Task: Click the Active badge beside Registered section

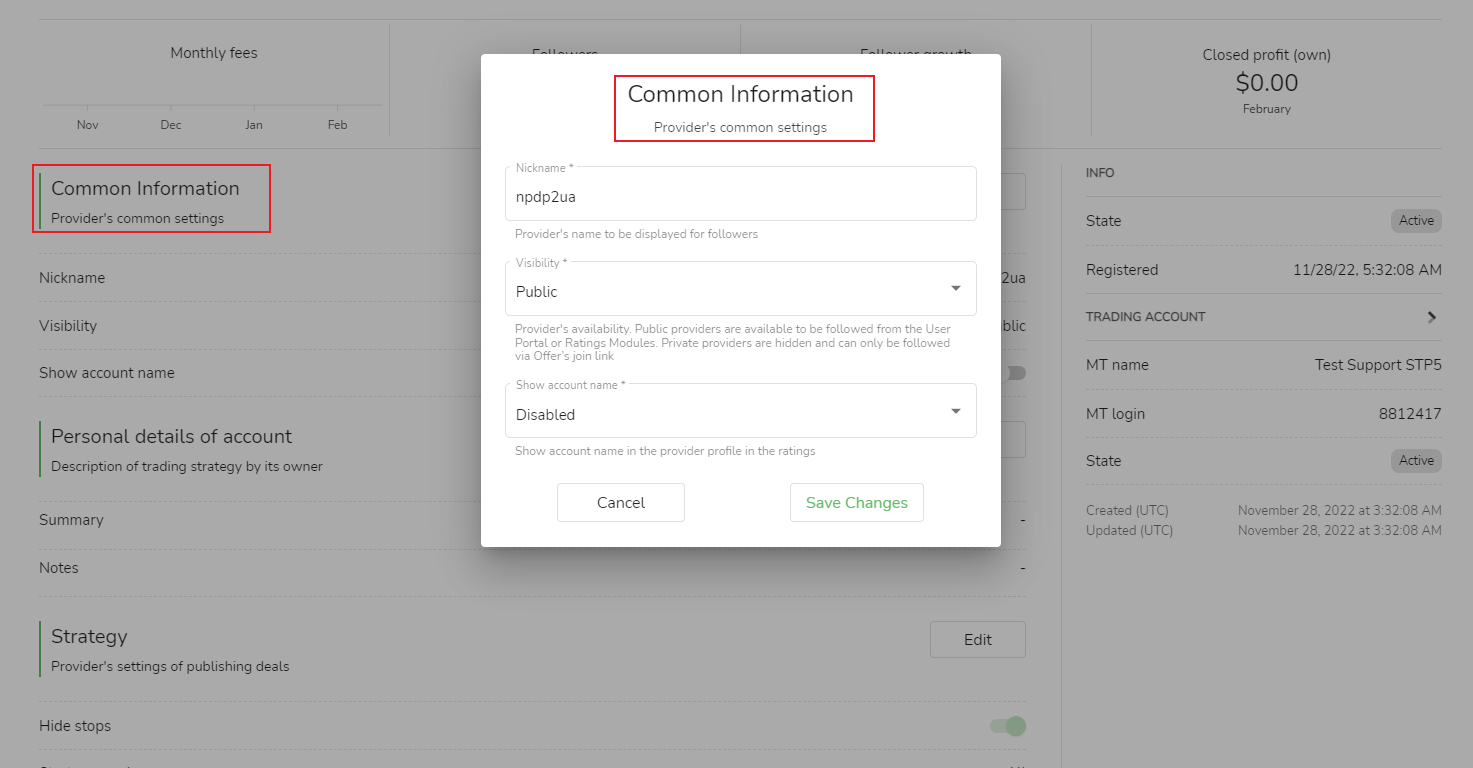Action: coord(1415,221)
